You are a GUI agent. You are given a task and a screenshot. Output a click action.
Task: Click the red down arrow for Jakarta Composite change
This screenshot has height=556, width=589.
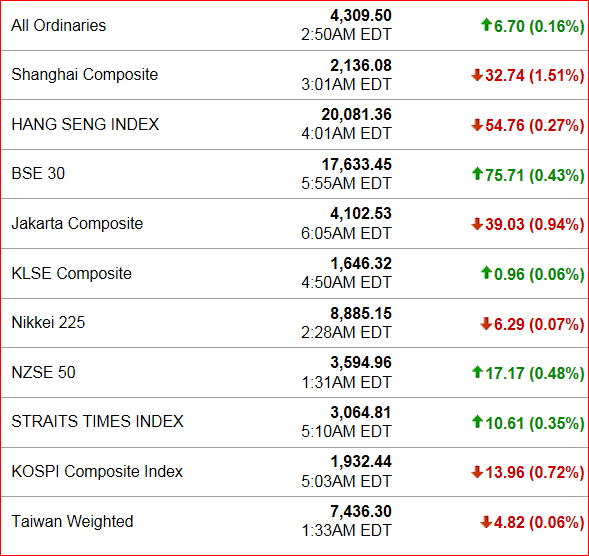(477, 224)
